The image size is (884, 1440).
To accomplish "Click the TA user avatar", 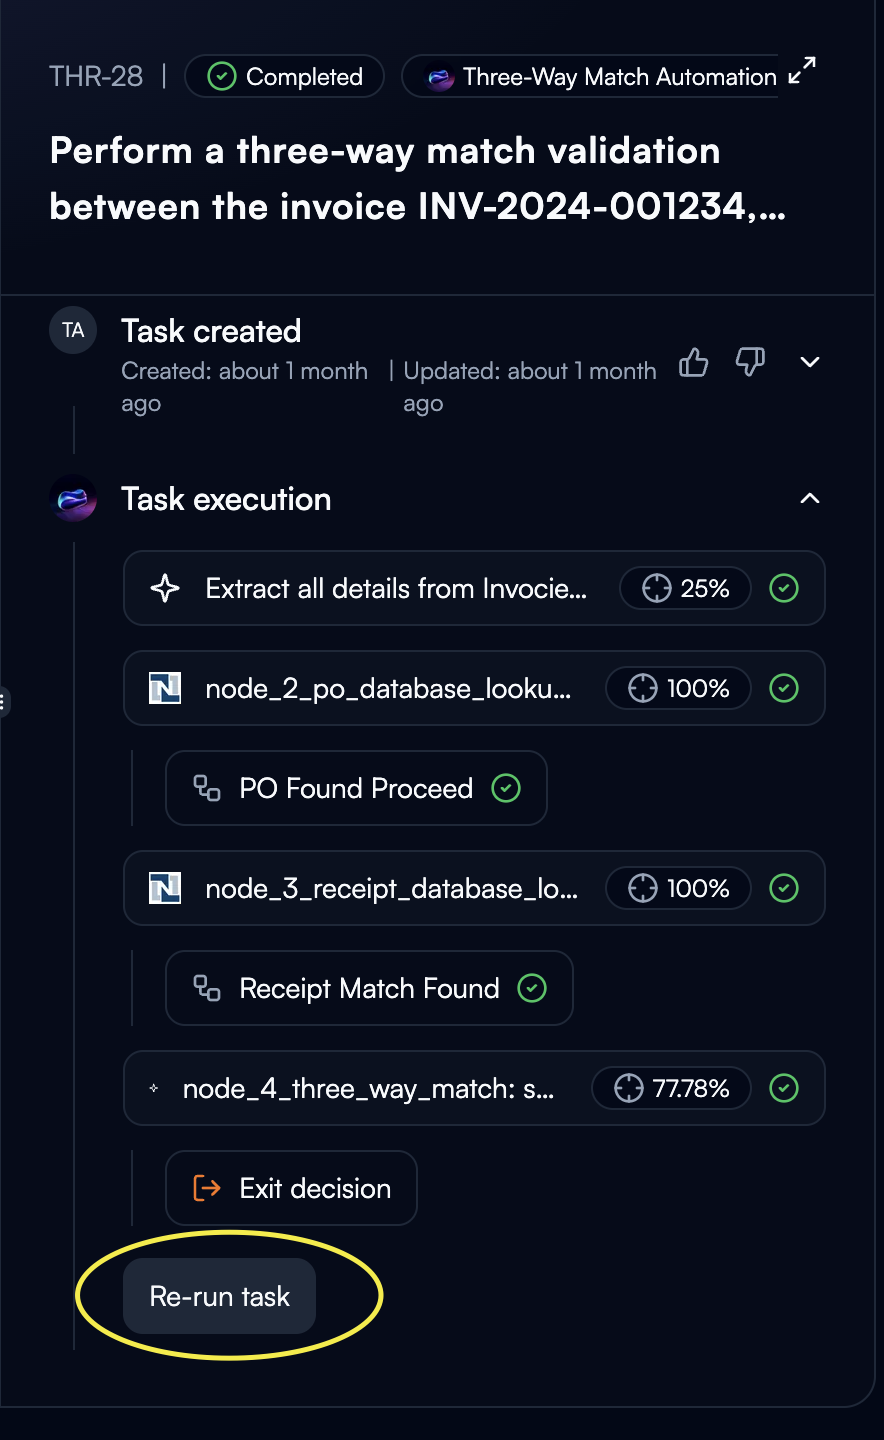I will tap(73, 331).
